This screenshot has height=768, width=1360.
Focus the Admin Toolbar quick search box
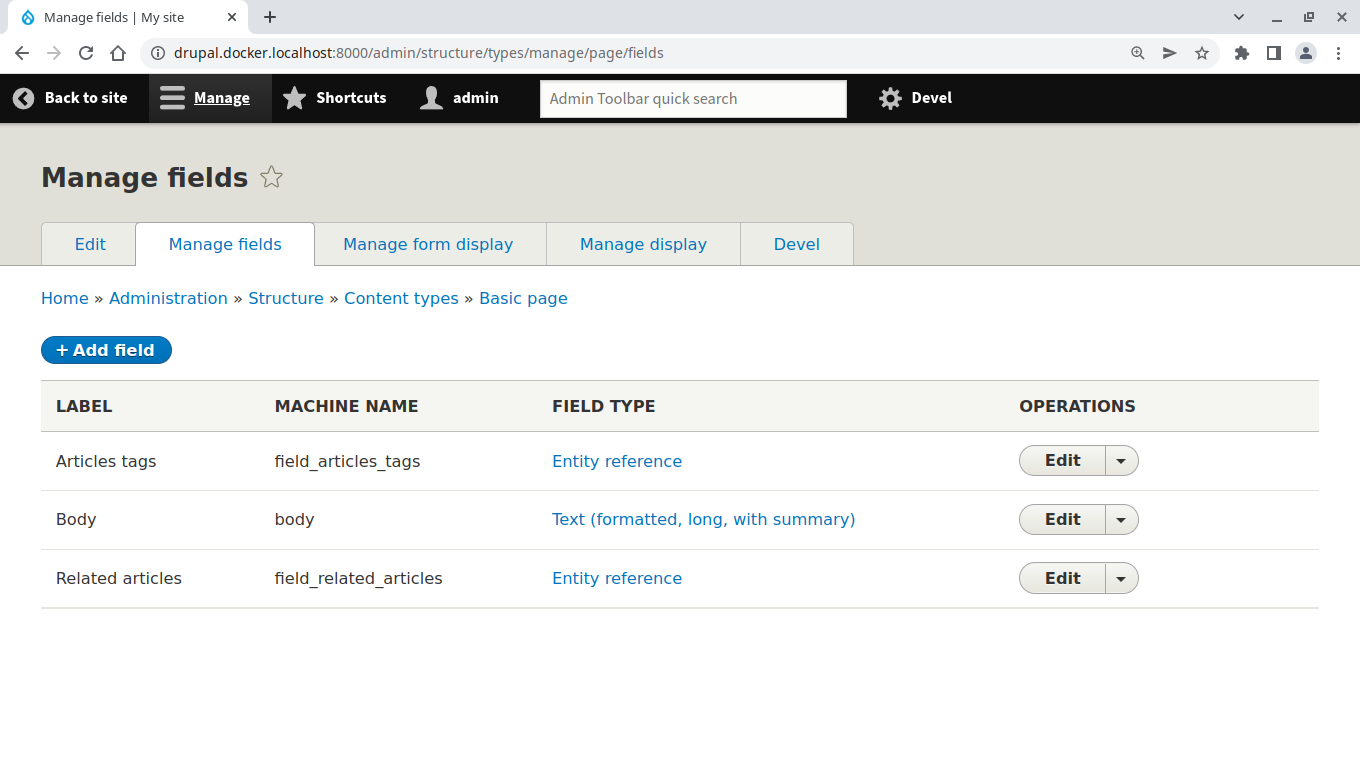pos(693,98)
